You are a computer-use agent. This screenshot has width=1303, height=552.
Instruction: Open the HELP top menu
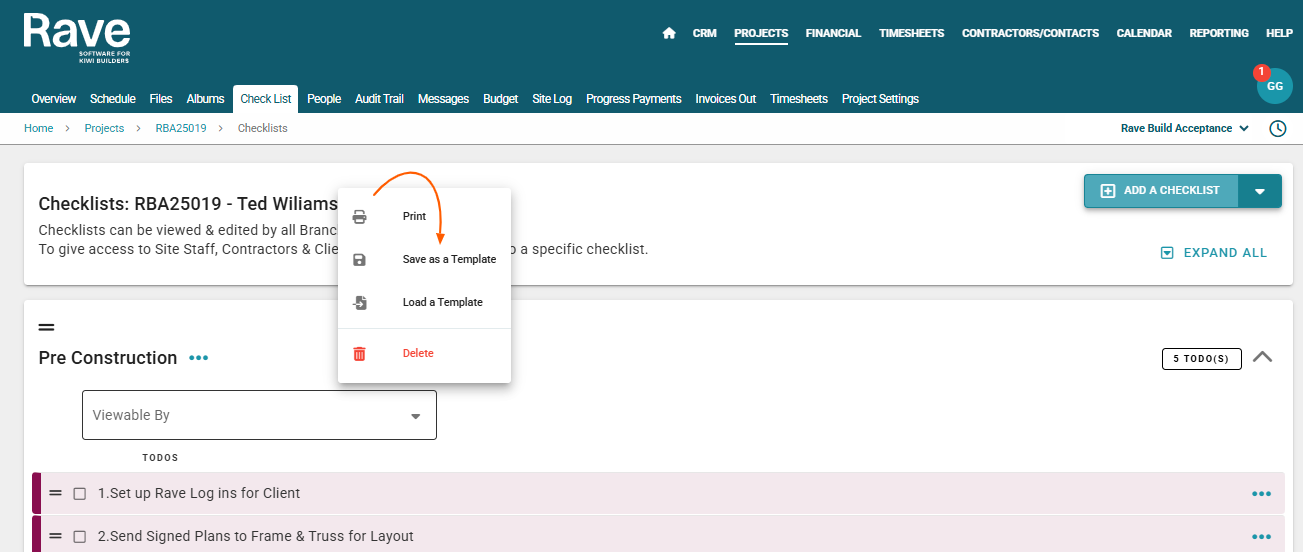[1279, 33]
